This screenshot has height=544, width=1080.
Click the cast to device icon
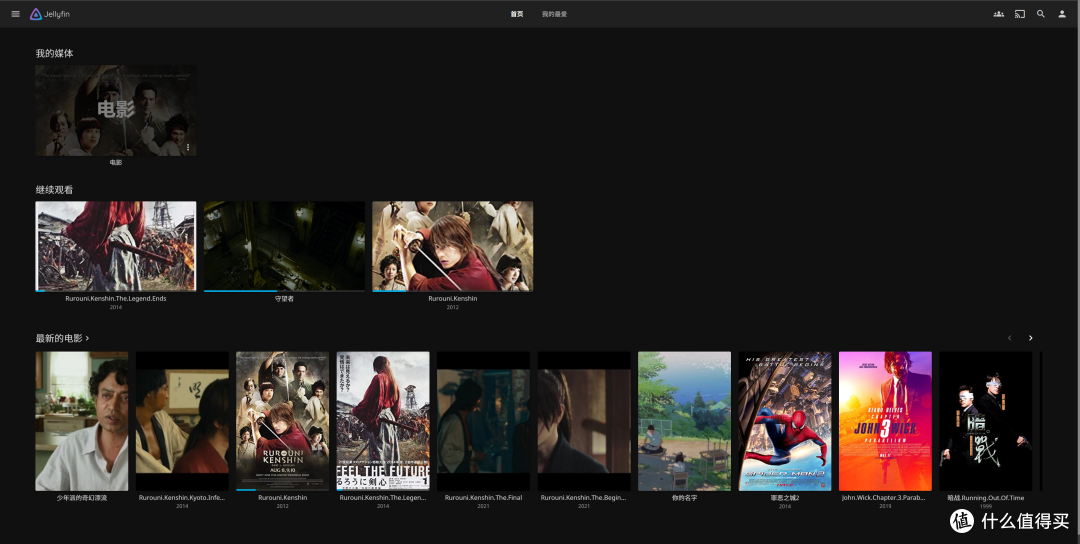click(x=1020, y=14)
